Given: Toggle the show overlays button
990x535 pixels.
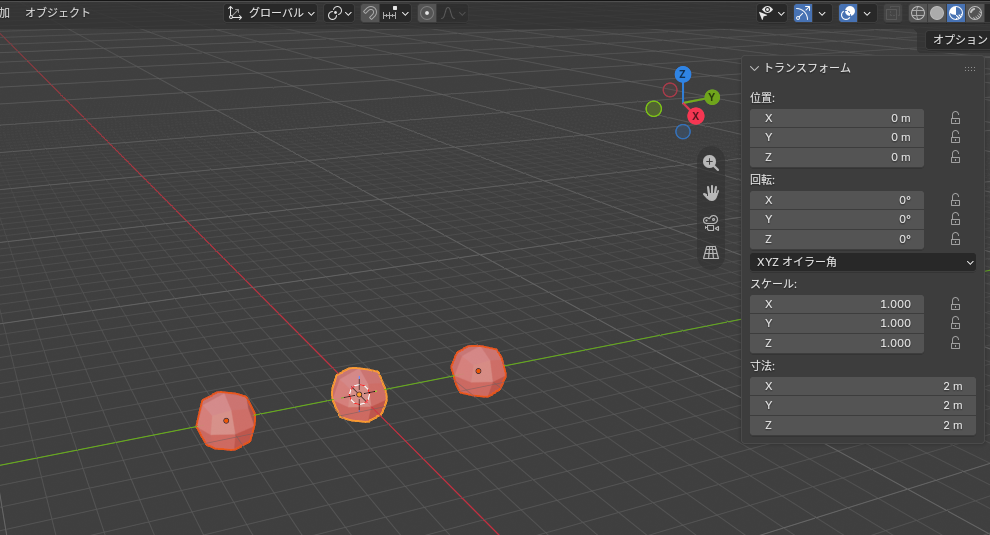Looking at the screenshot, I should (x=848, y=13).
